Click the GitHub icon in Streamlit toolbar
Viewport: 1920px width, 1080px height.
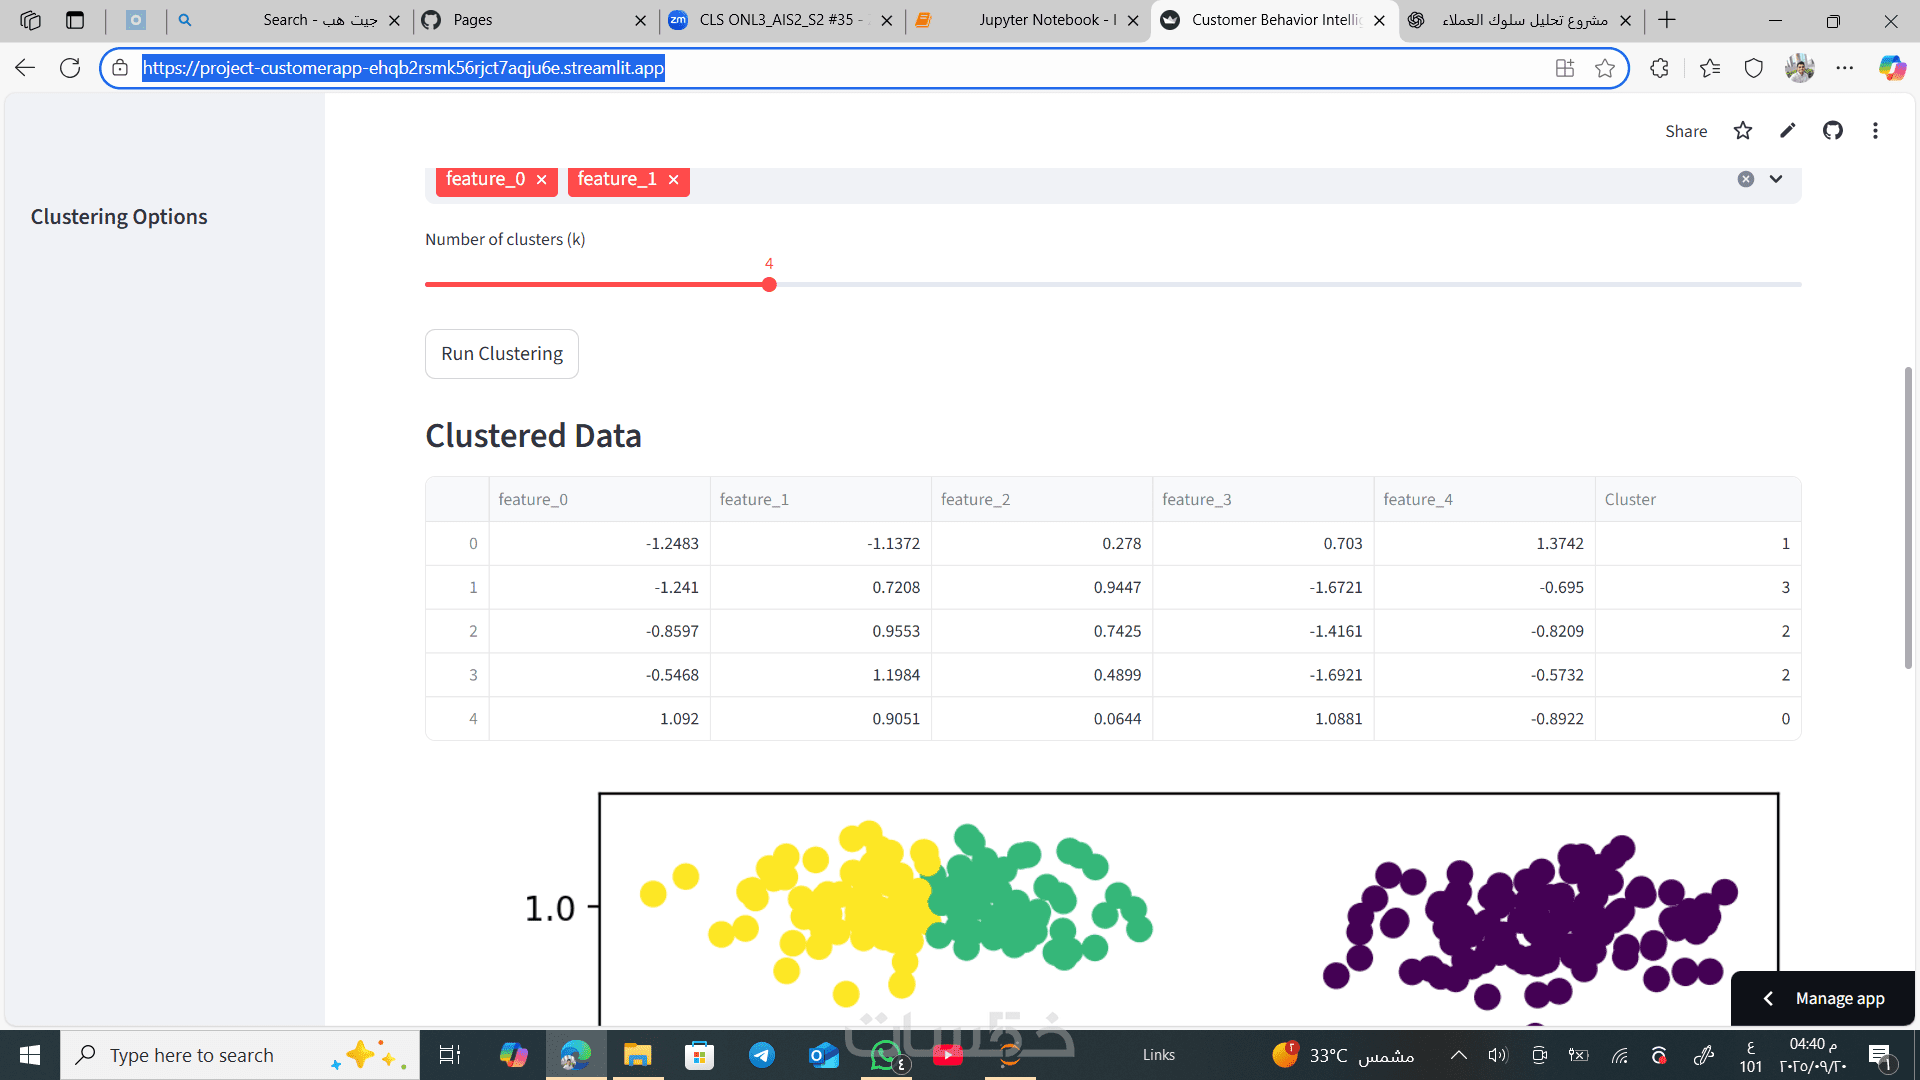click(1832, 131)
